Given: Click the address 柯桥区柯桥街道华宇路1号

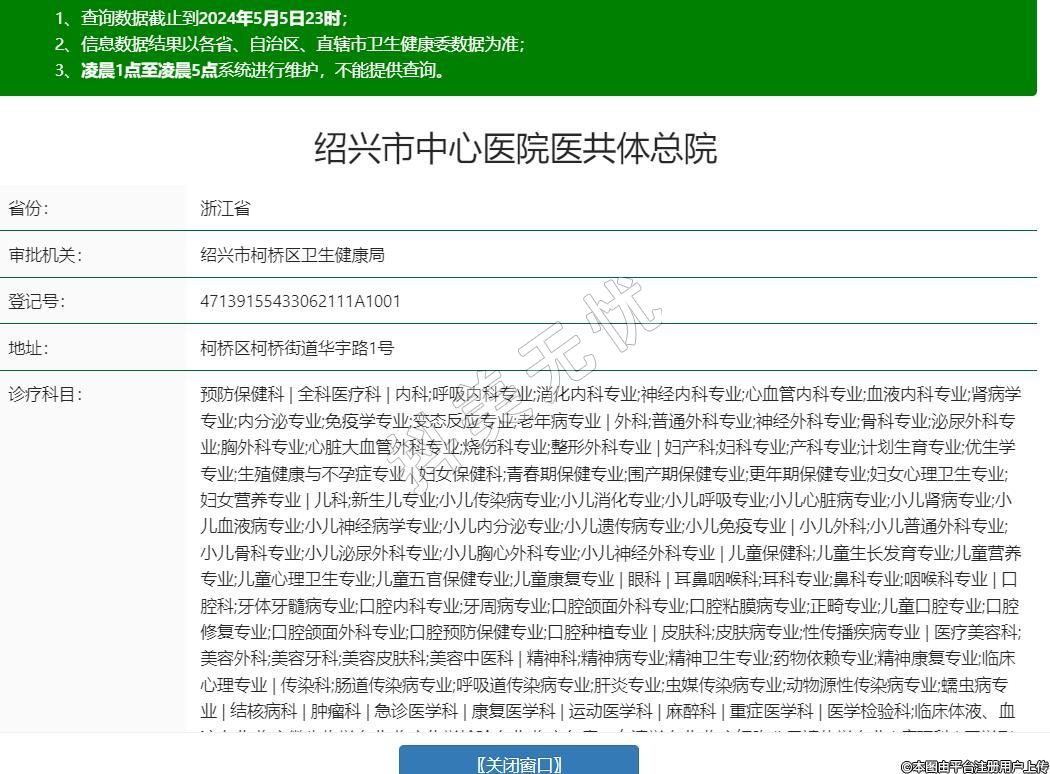Looking at the screenshot, I should tap(297, 348).
